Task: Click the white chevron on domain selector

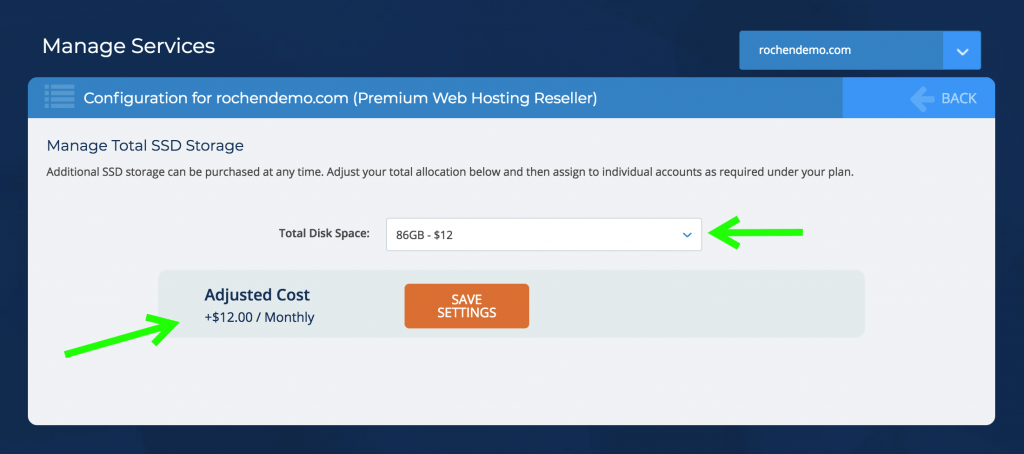Action: coord(962,51)
